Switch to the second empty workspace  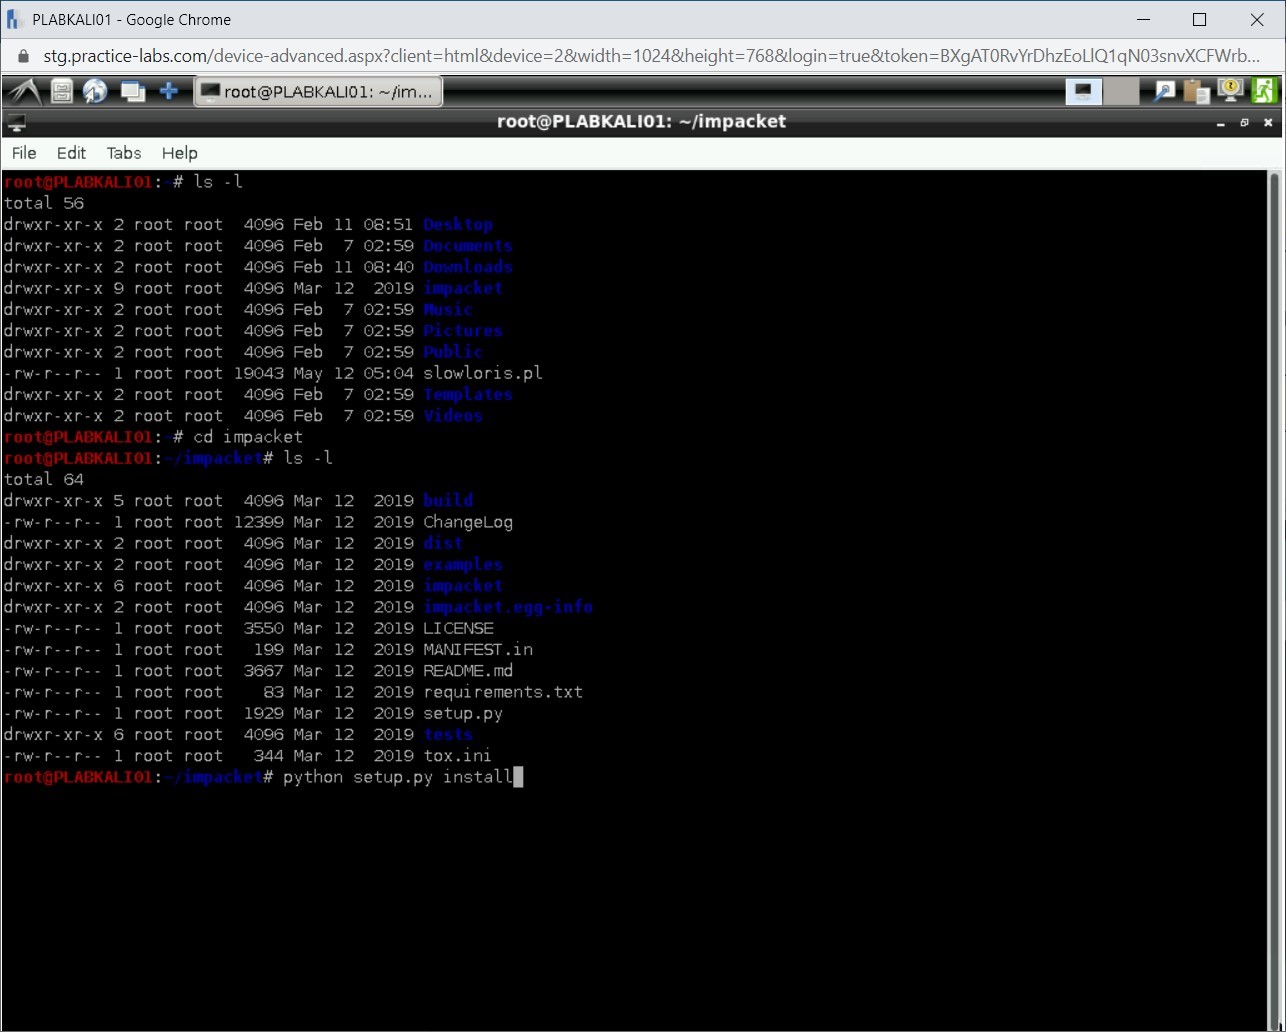point(1121,92)
